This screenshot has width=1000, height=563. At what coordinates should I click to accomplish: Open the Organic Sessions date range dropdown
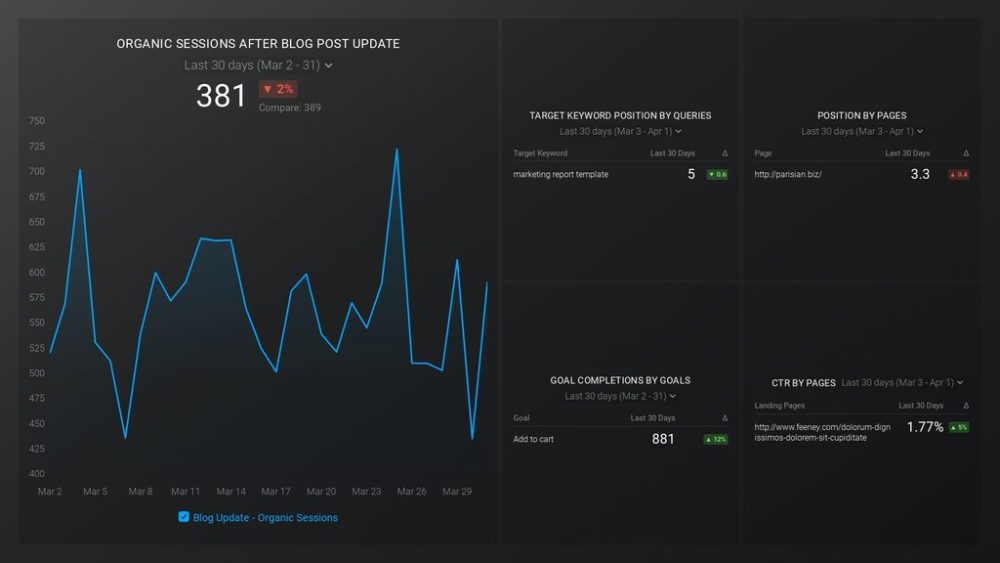click(258, 65)
